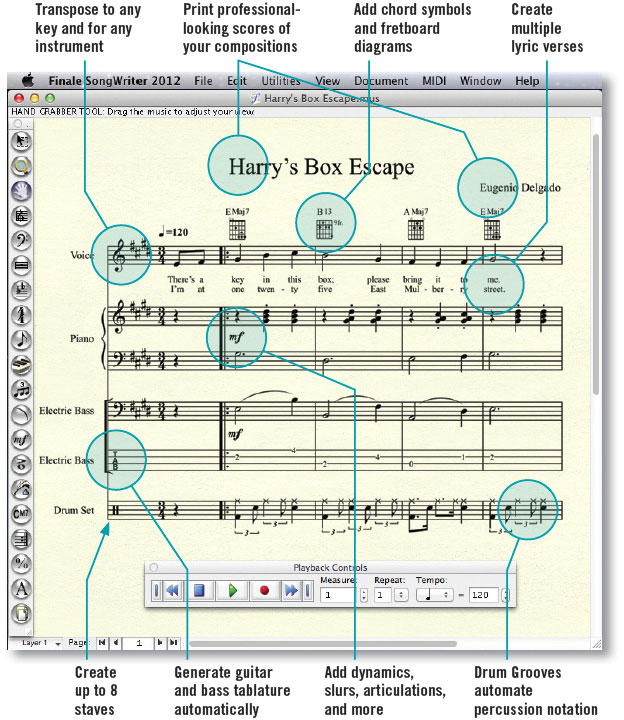Go to next page button
Screen dimensions: 624x720
pyautogui.click(x=160, y=643)
